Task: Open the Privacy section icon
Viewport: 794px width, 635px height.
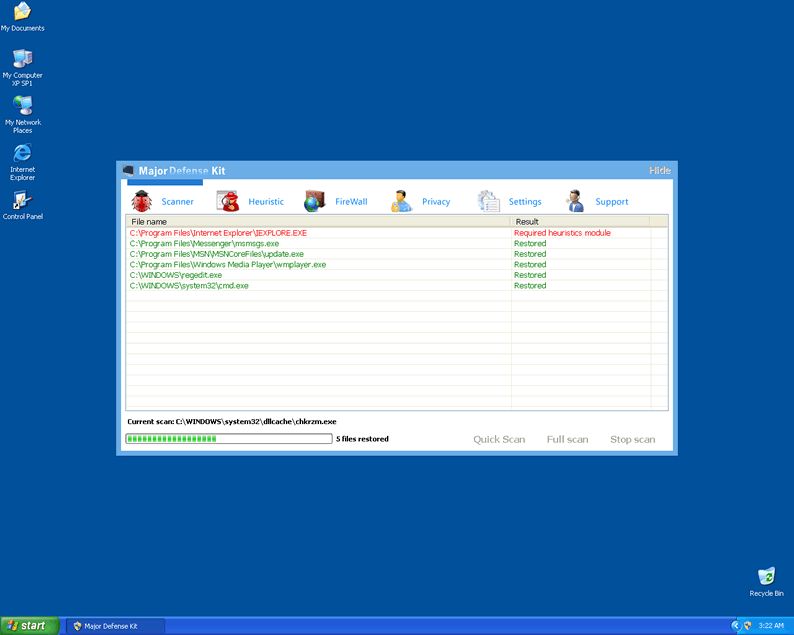Action: [402, 201]
